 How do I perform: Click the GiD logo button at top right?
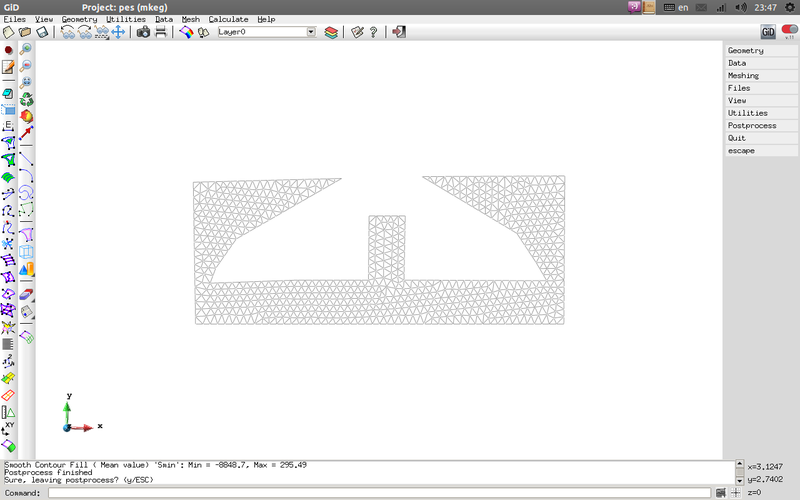tap(768, 32)
